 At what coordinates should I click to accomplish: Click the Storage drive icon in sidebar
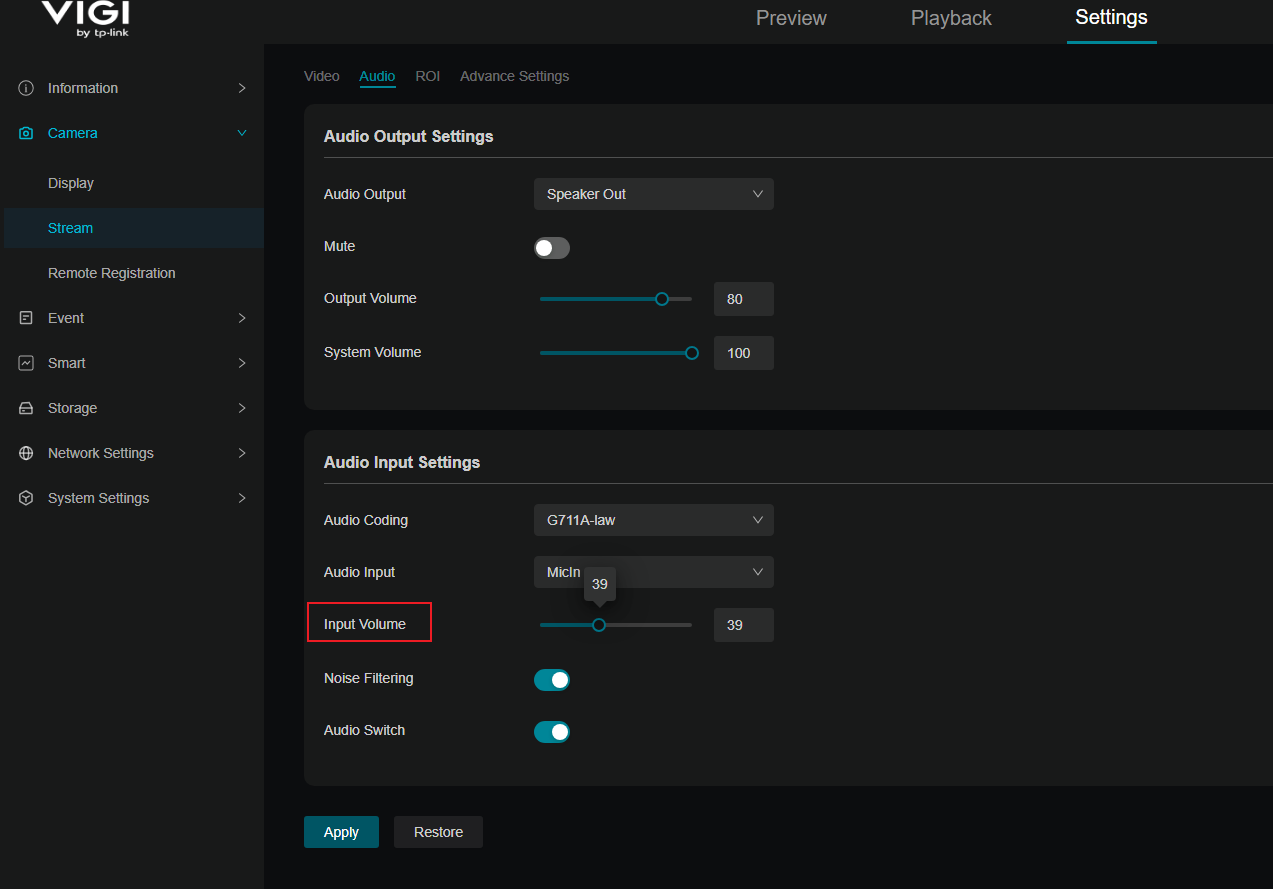pyautogui.click(x=26, y=408)
